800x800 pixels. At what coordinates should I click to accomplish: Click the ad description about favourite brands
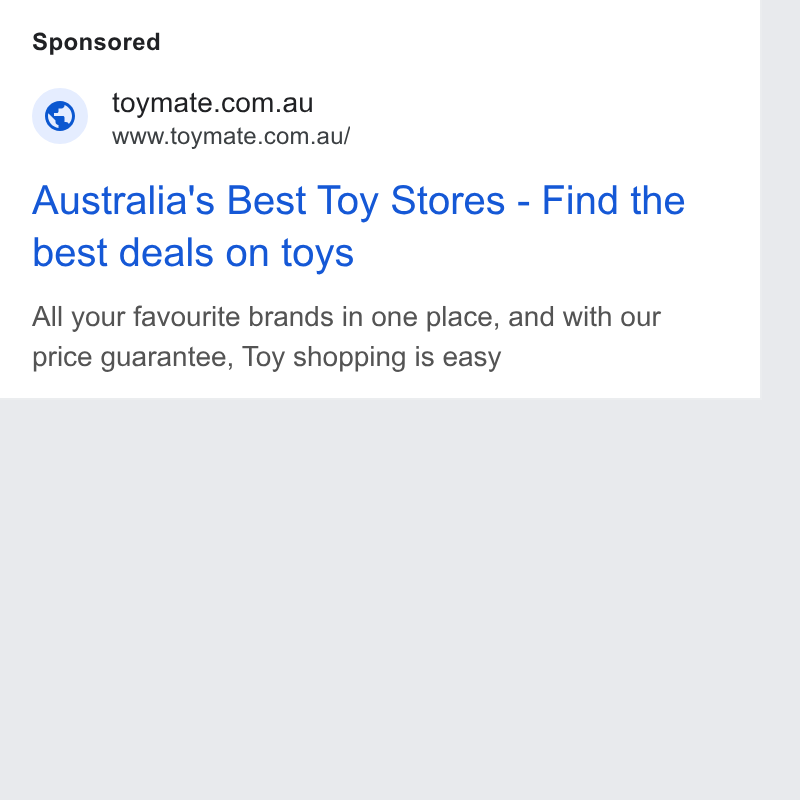point(346,337)
